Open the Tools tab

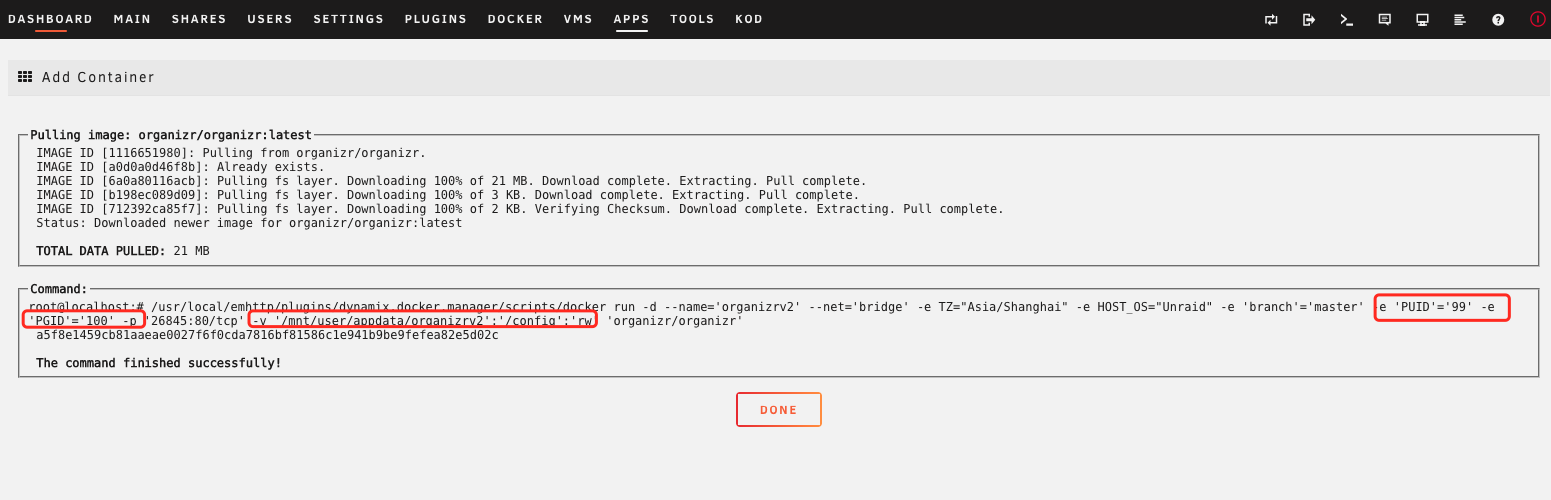pos(693,19)
